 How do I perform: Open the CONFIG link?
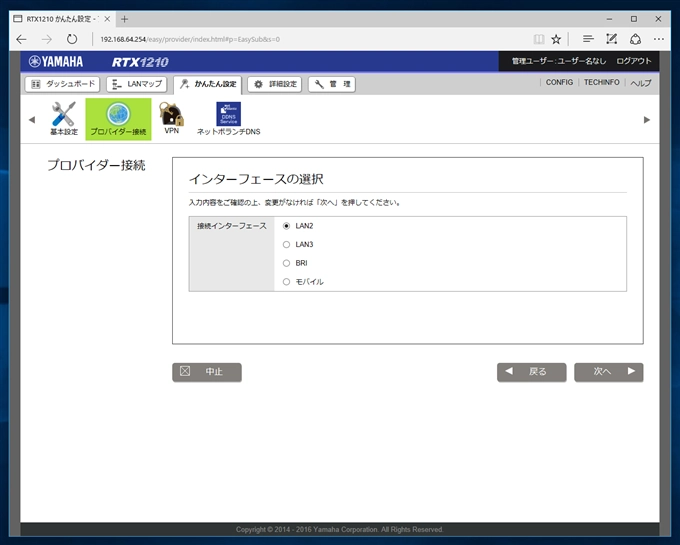point(559,82)
